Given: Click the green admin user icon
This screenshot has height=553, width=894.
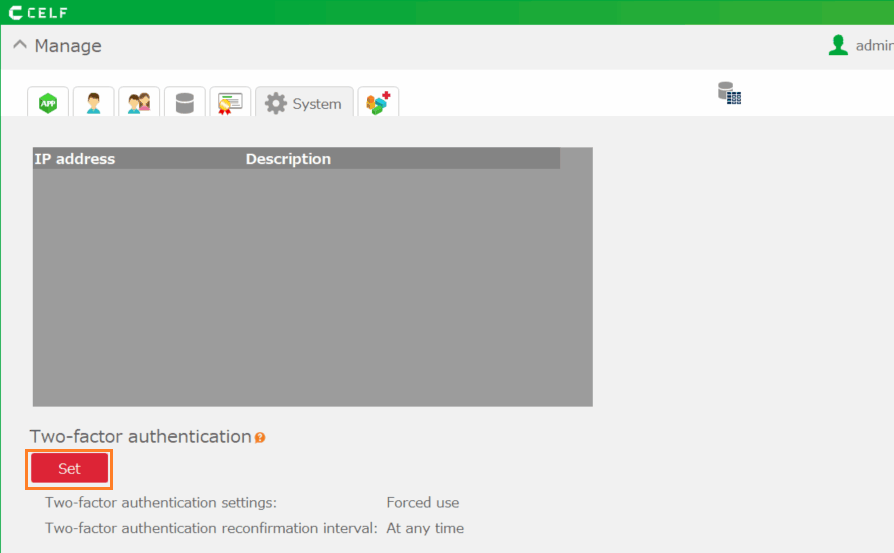Looking at the screenshot, I should coord(838,45).
